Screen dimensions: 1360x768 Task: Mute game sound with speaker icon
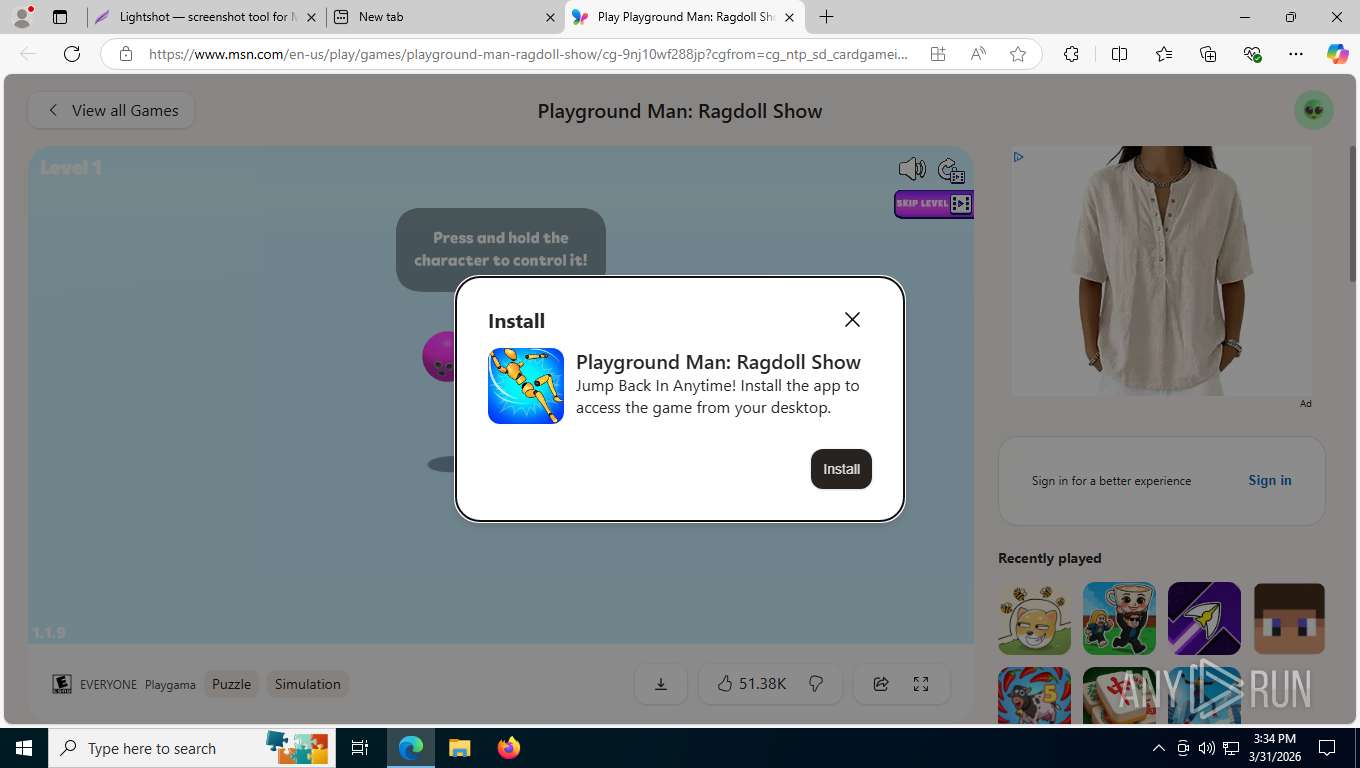pos(912,169)
